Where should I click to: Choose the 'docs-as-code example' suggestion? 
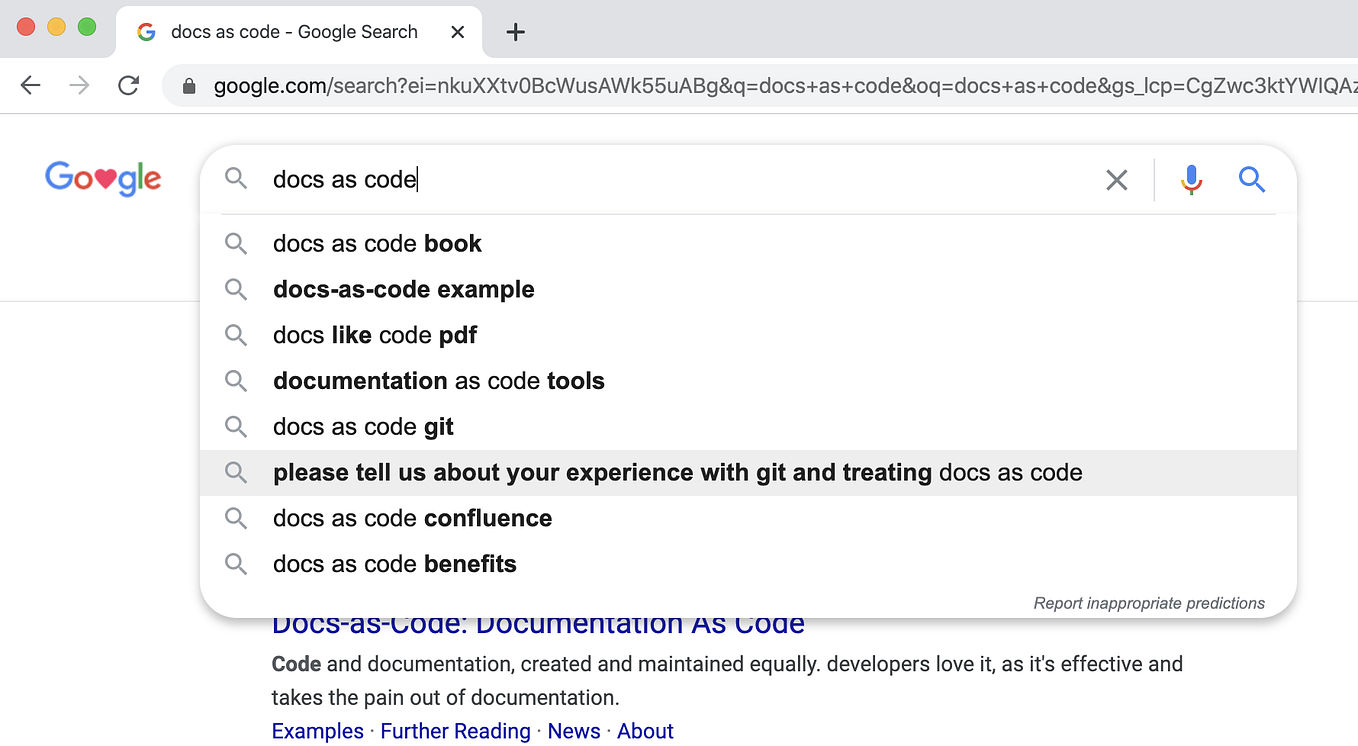[x=403, y=289]
